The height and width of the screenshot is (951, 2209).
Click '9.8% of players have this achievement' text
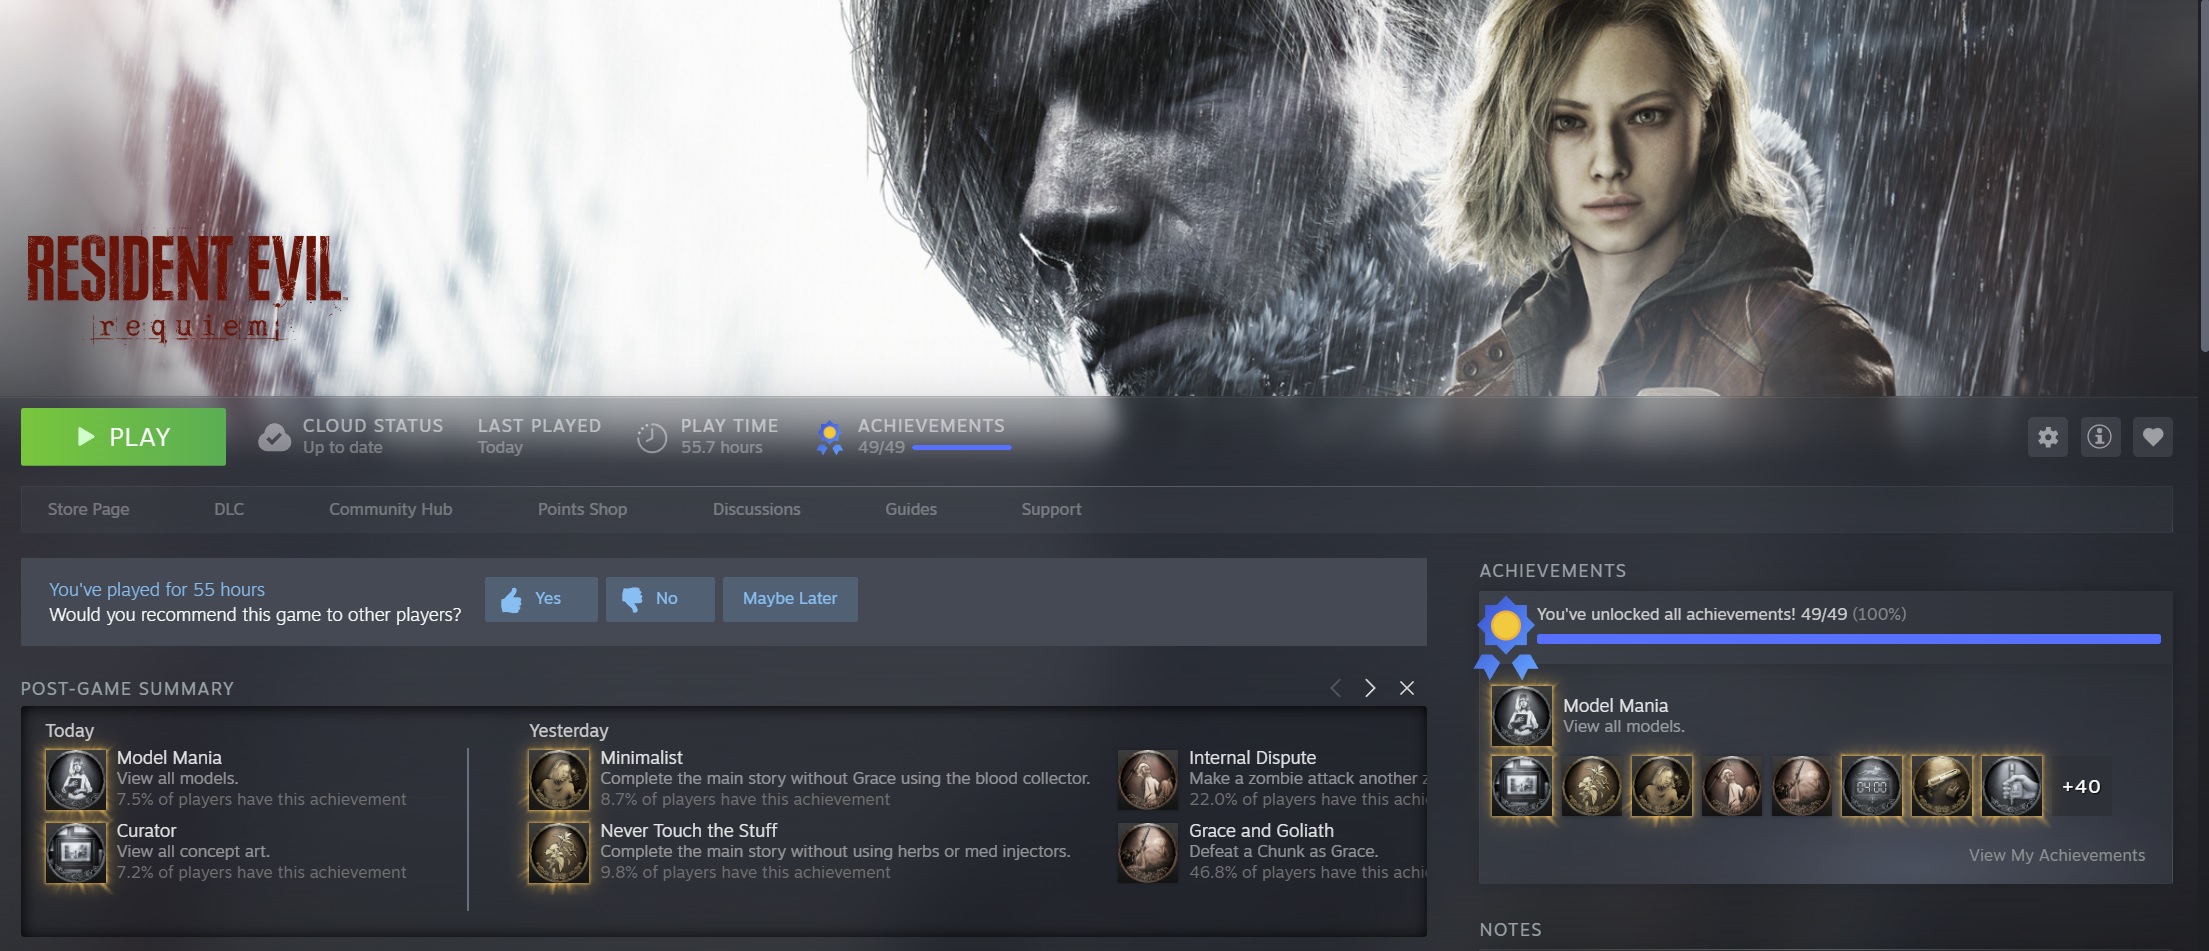tap(745, 873)
